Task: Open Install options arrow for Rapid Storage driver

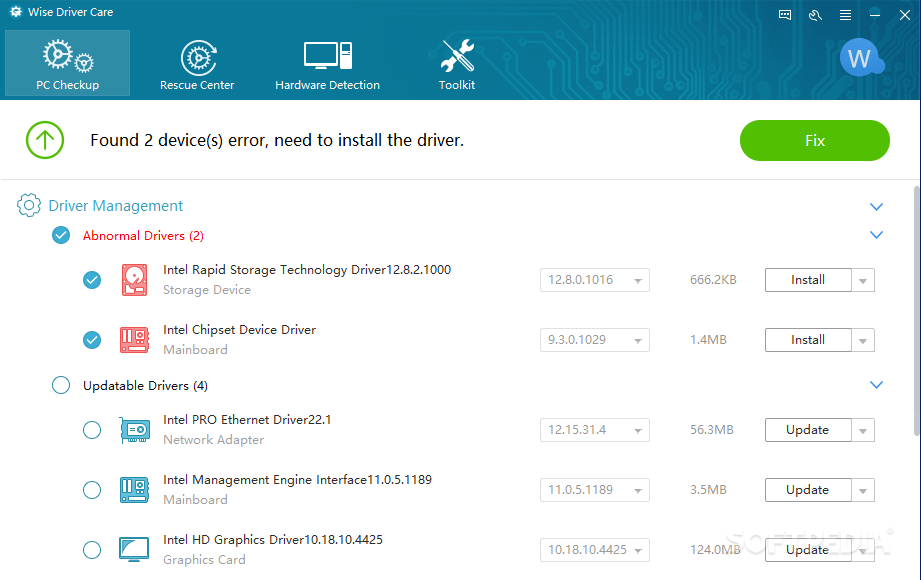Action: click(x=863, y=280)
